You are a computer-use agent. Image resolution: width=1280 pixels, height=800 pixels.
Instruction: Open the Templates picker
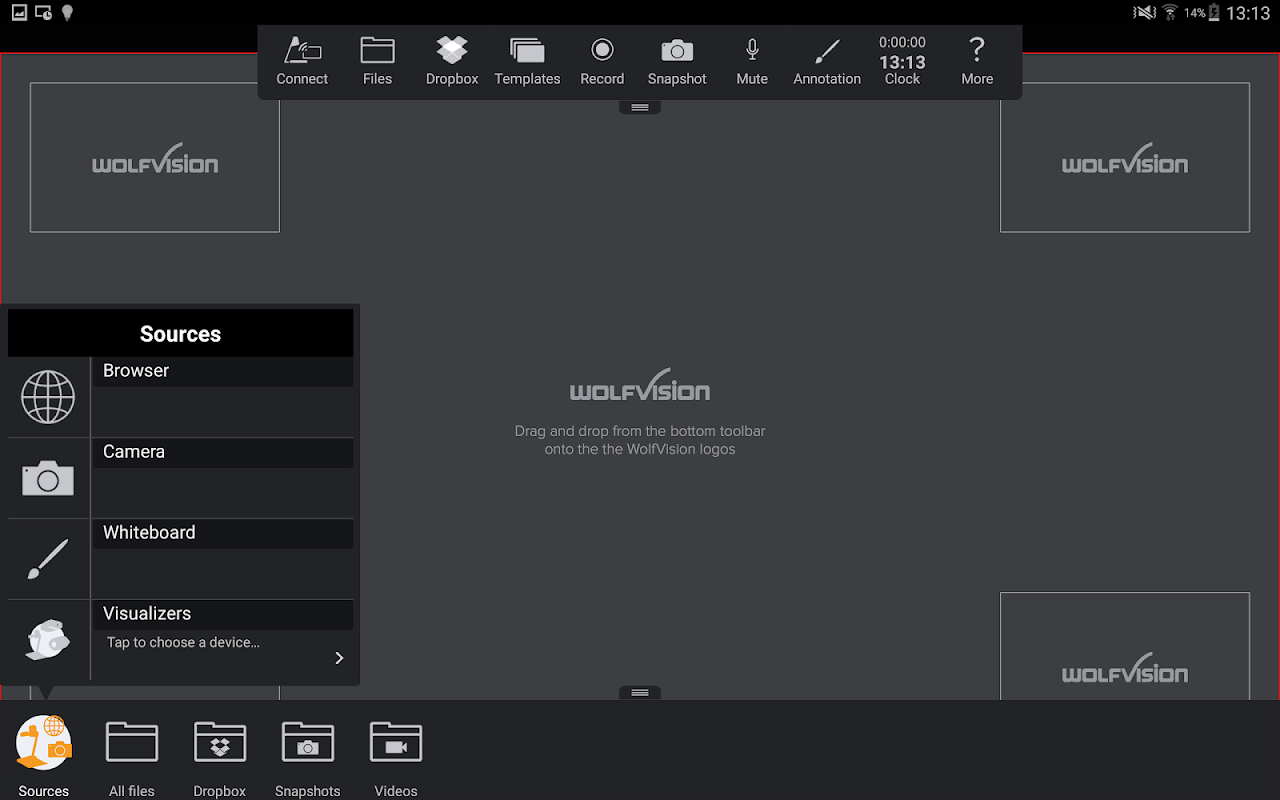tap(527, 62)
